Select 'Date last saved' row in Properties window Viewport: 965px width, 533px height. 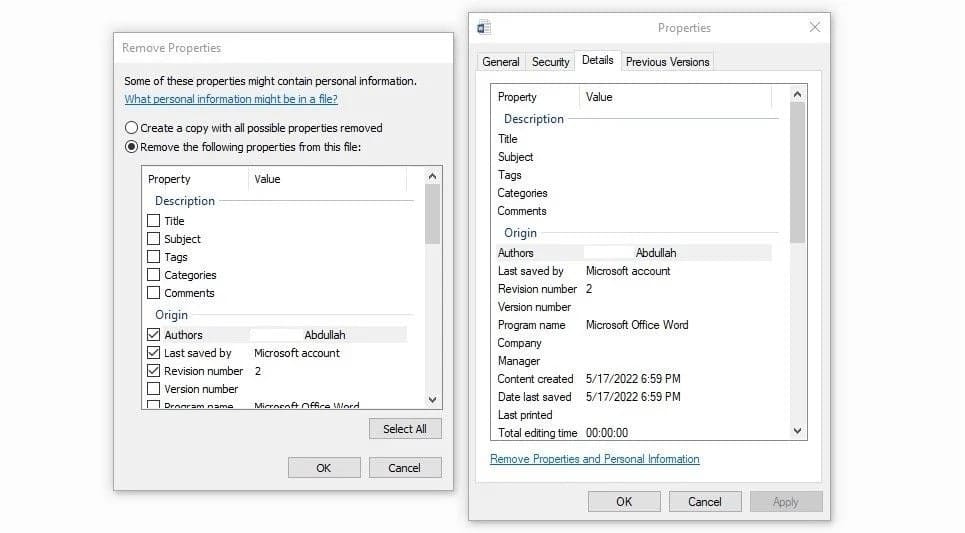(633, 397)
